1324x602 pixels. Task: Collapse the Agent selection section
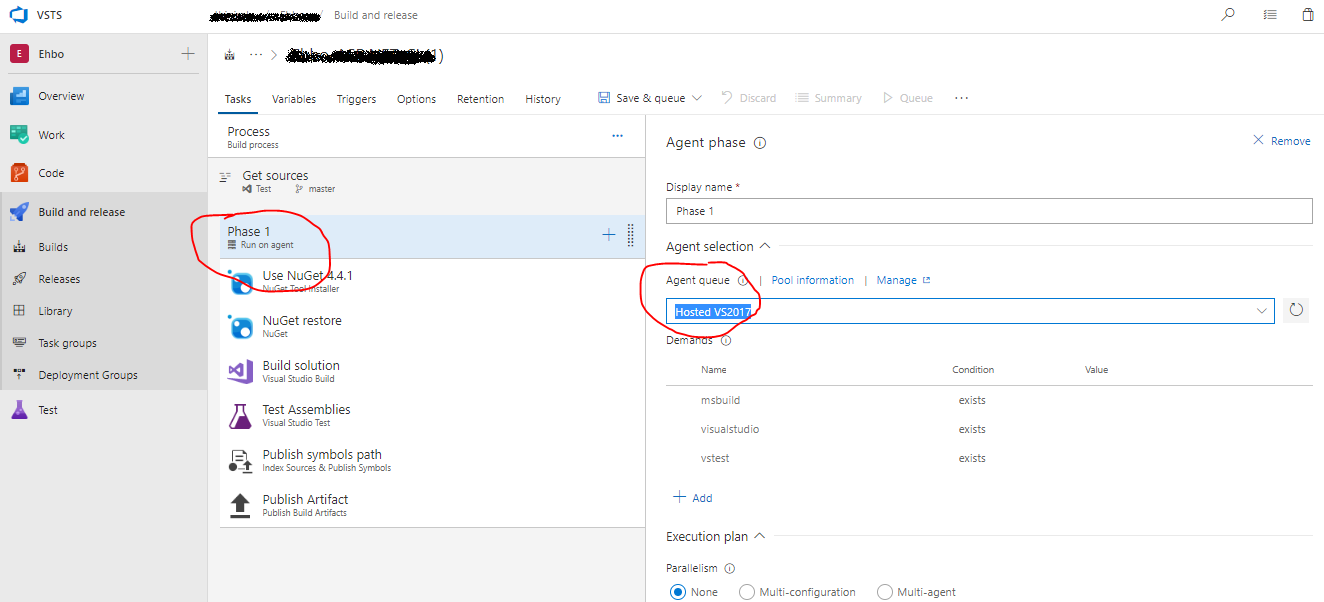click(x=765, y=246)
